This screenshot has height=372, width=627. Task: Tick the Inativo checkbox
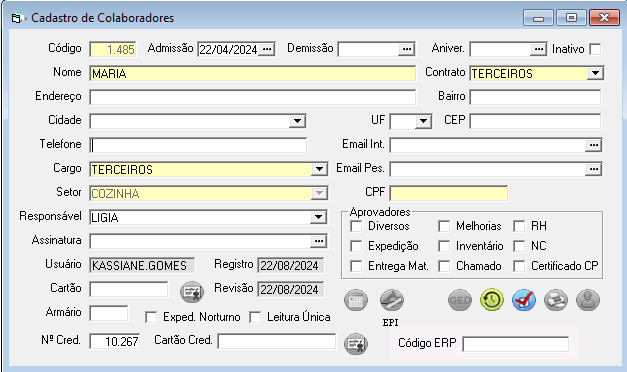595,50
